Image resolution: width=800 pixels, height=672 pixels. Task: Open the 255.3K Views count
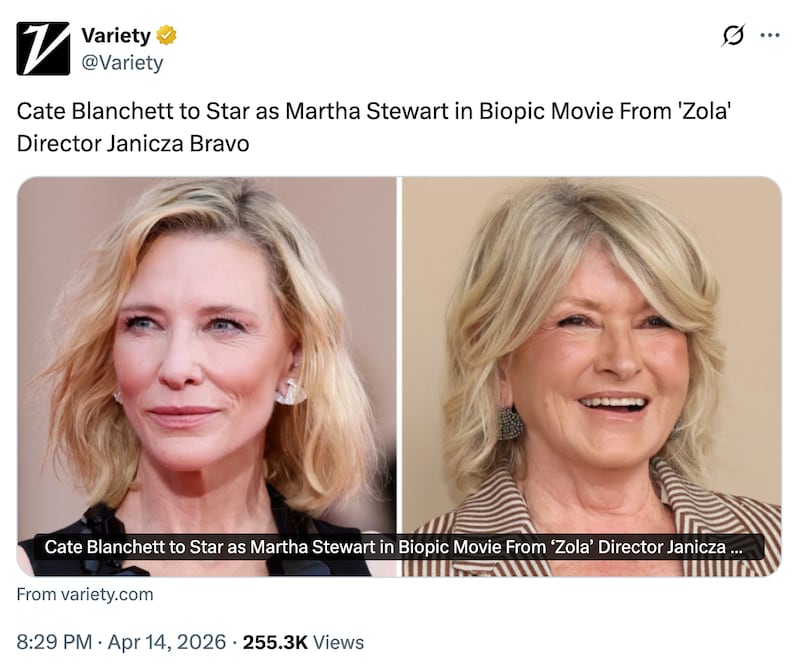274,642
